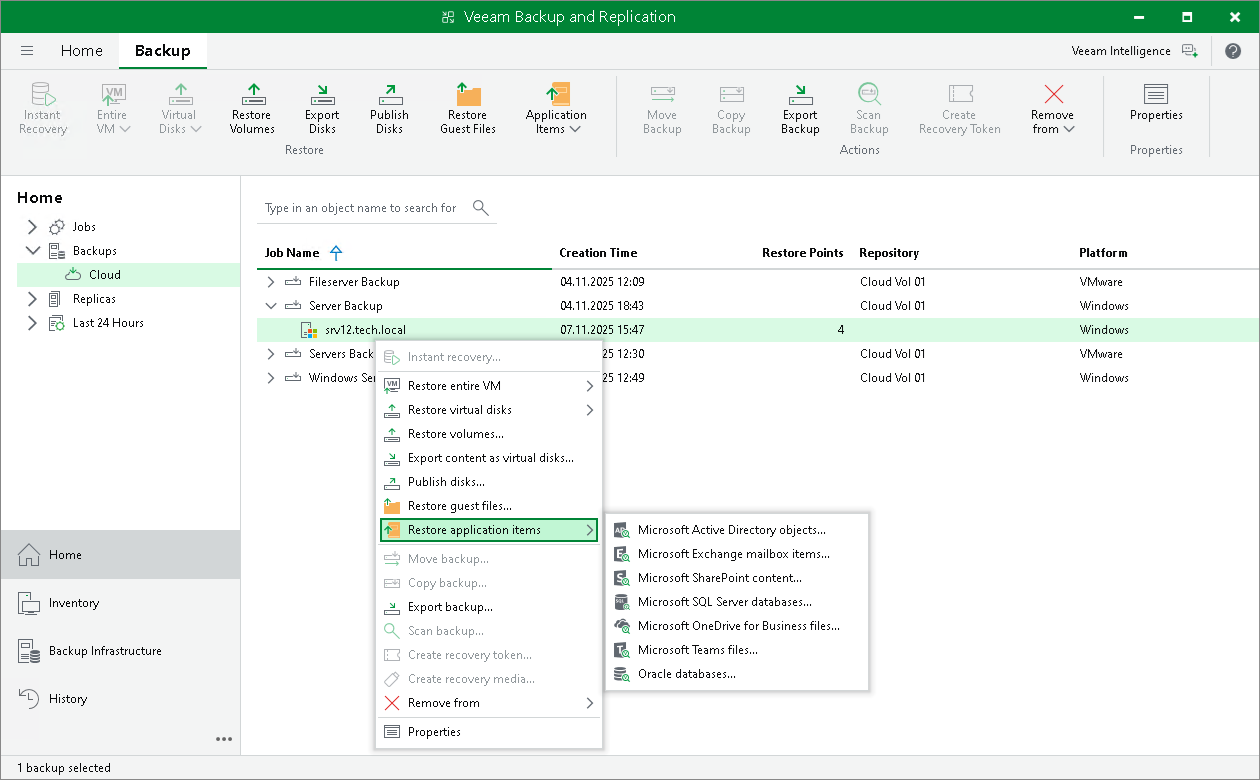Choose Publish disks from context menu
Viewport: 1260px width, 780px height.
pyautogui.click(x=489, y=482)
